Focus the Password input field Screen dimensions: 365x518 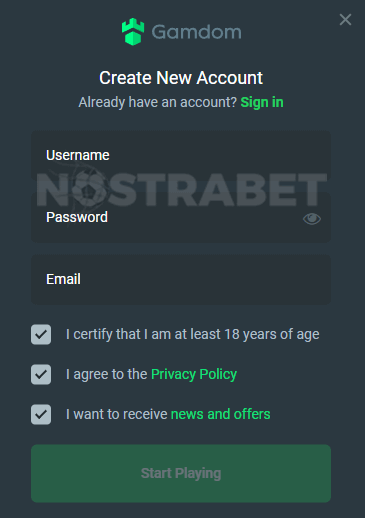click(181, 217)
